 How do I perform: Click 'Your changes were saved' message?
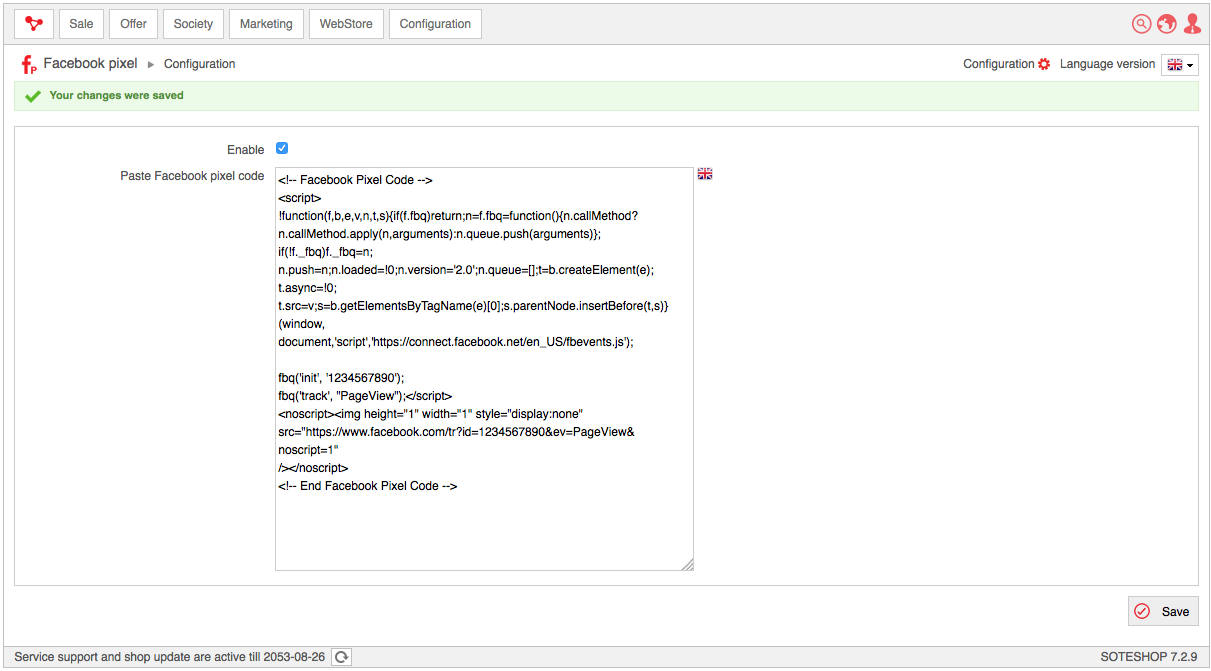click(116, 96)
